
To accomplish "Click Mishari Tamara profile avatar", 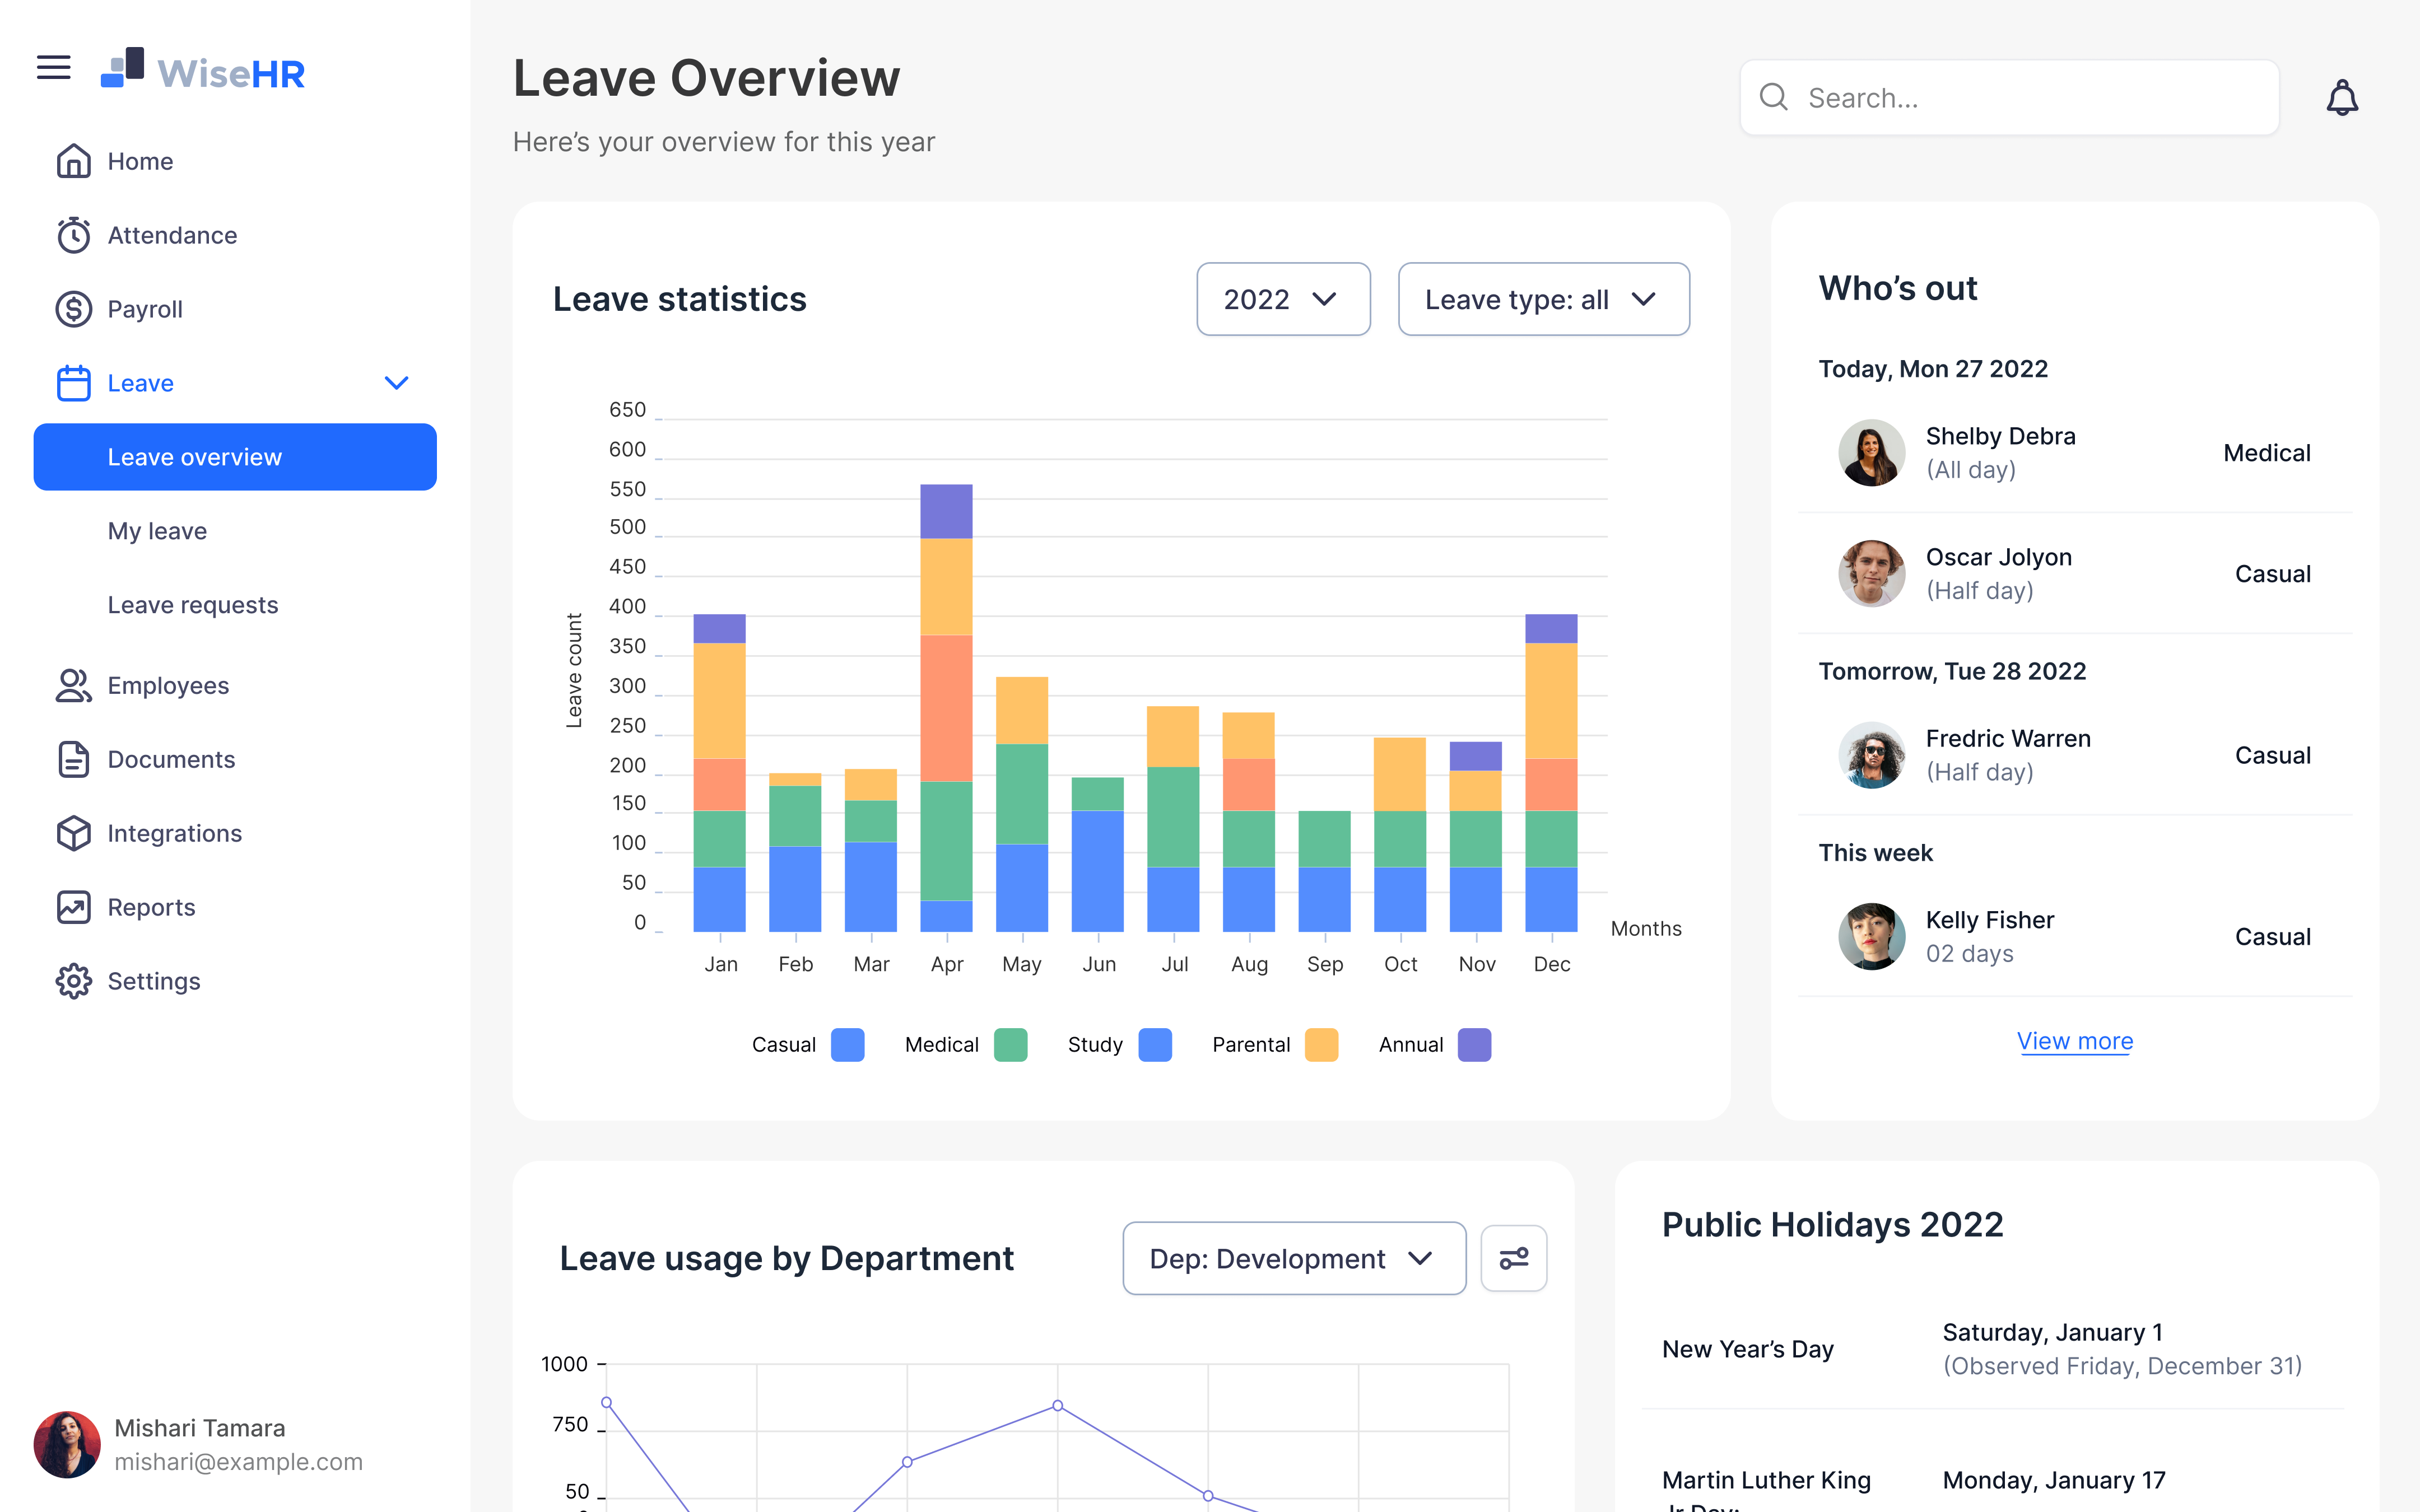I will 67,1445.
